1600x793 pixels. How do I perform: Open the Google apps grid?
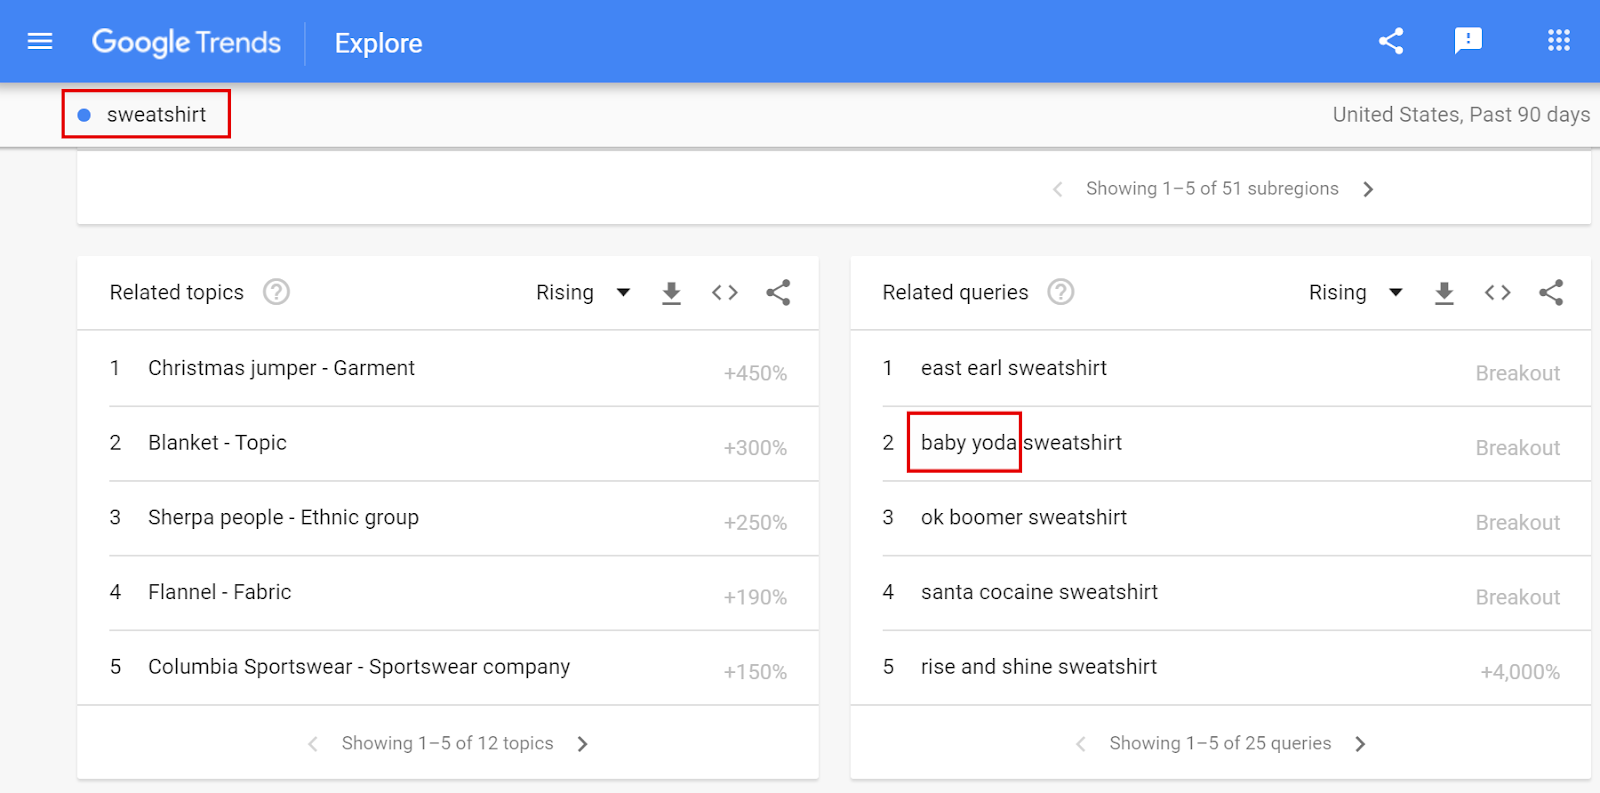pyautogui.click(x=1558, y=40)
